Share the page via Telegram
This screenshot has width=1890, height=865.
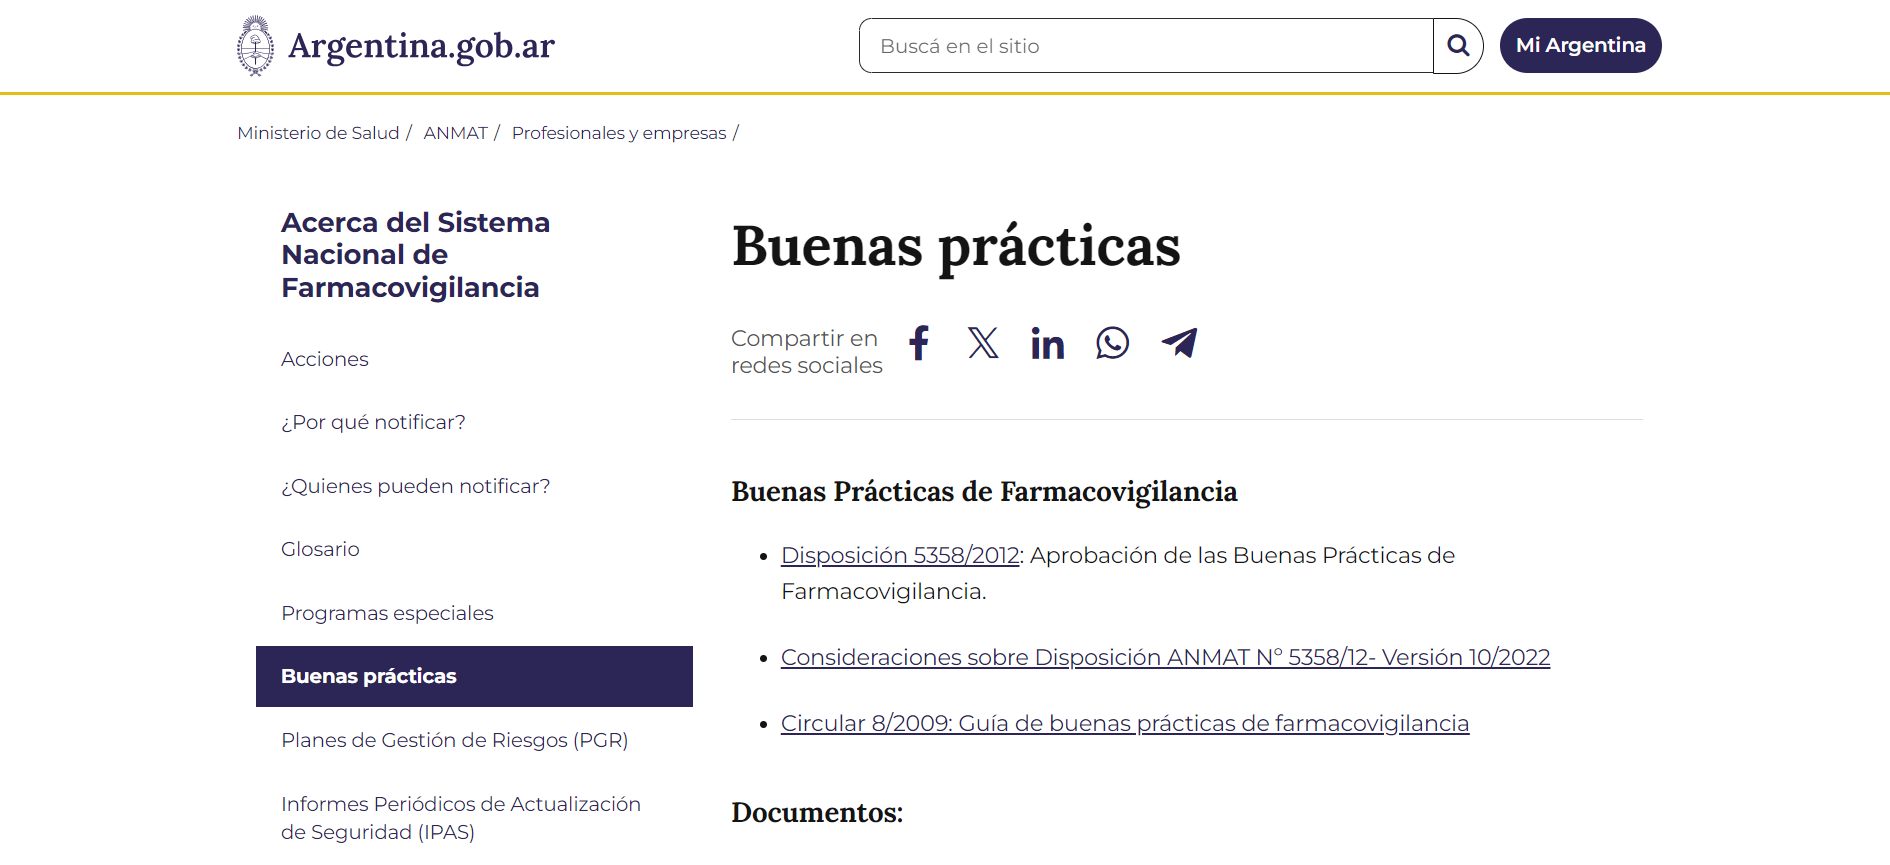(1179, 343)
